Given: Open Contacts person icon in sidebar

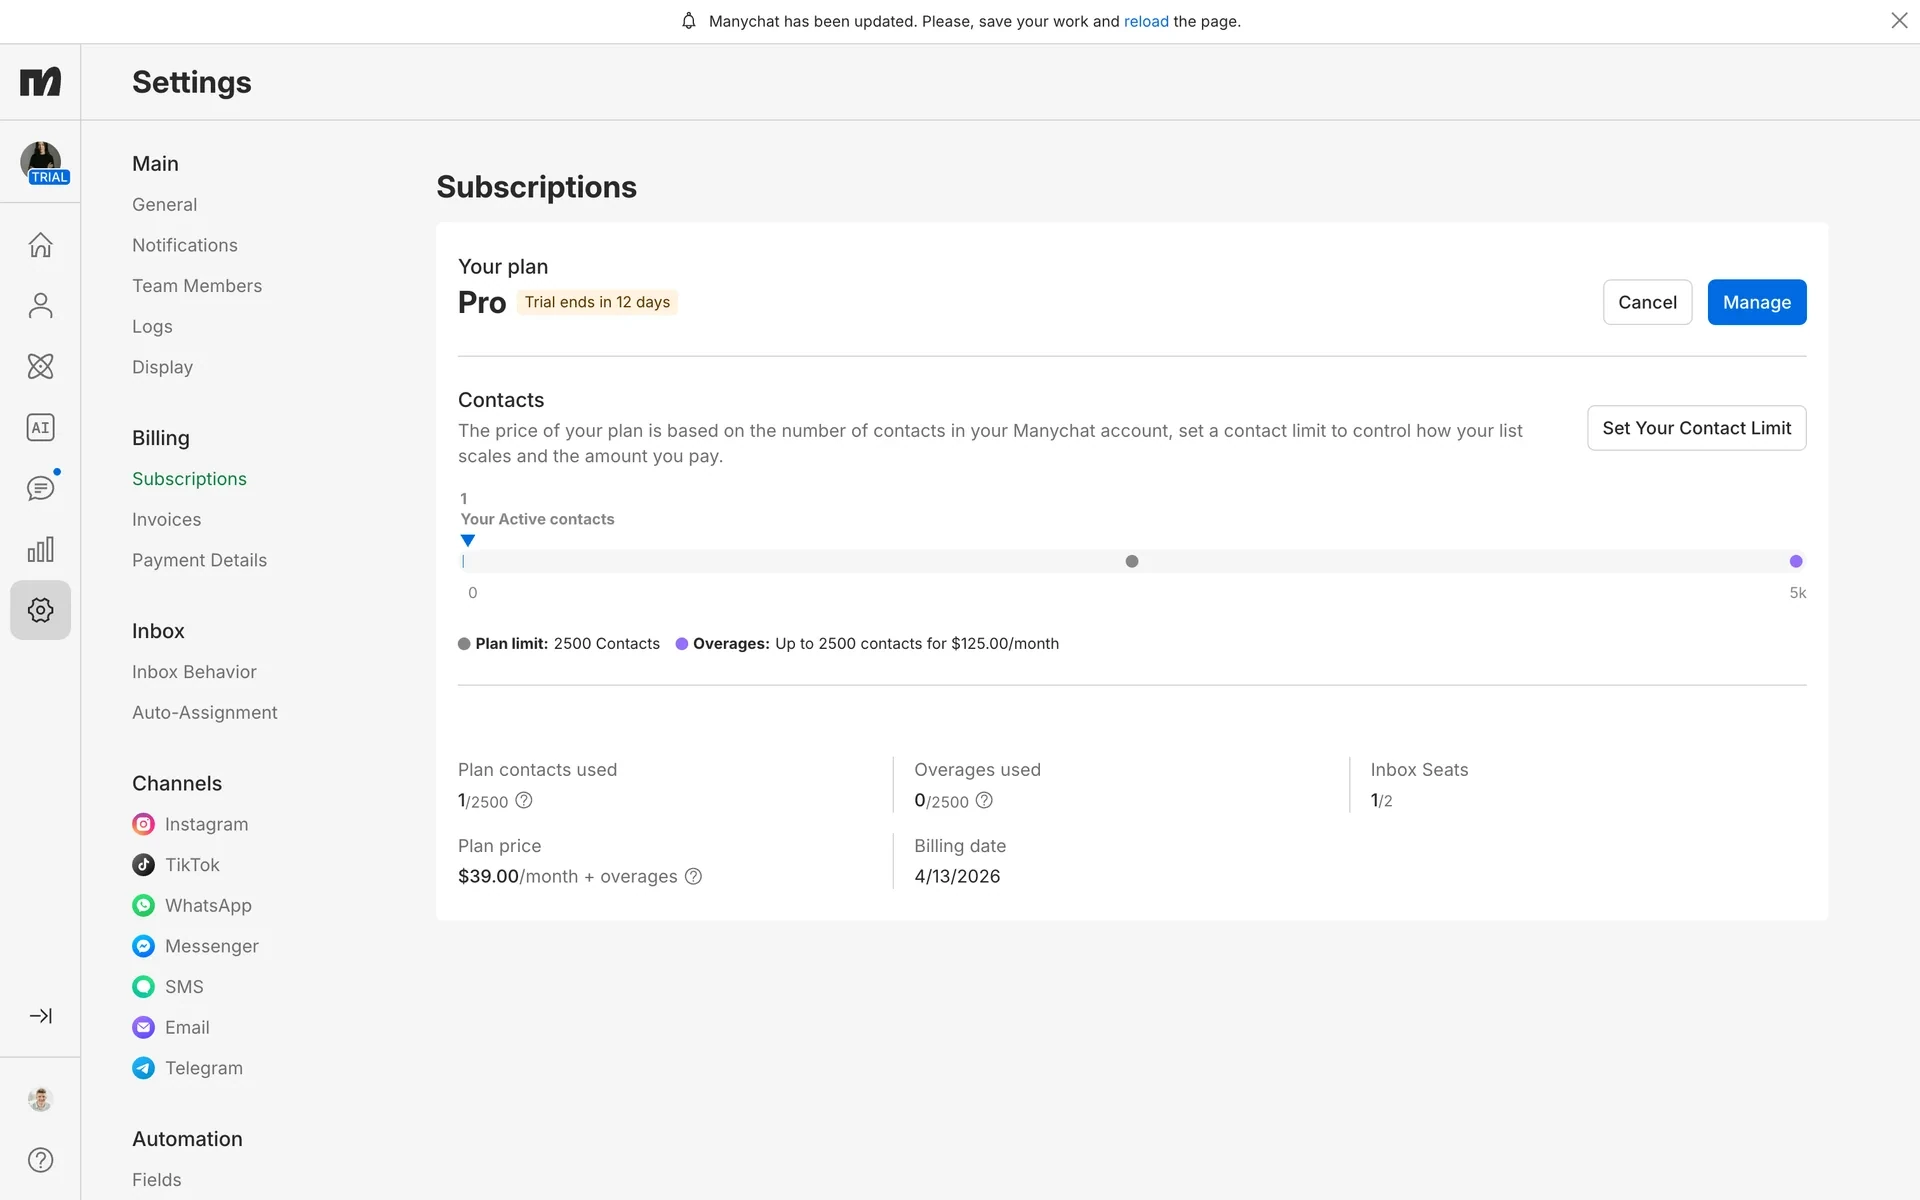Looking at the screenshot, I should (x=40, y=306).
